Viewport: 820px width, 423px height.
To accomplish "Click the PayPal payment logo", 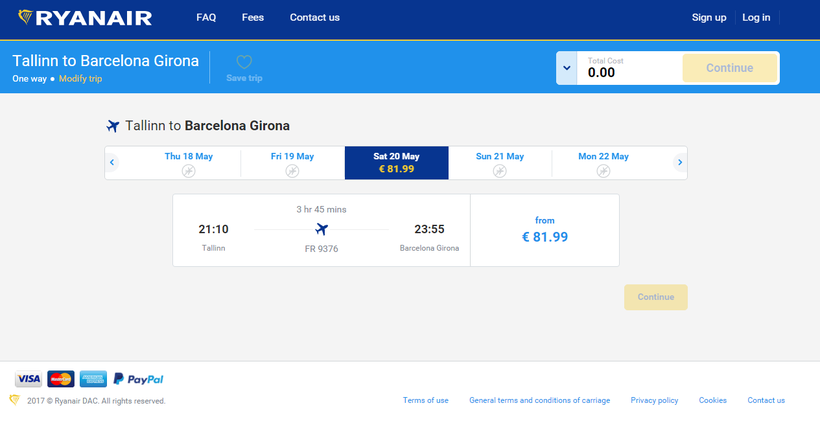I will 138,379.
